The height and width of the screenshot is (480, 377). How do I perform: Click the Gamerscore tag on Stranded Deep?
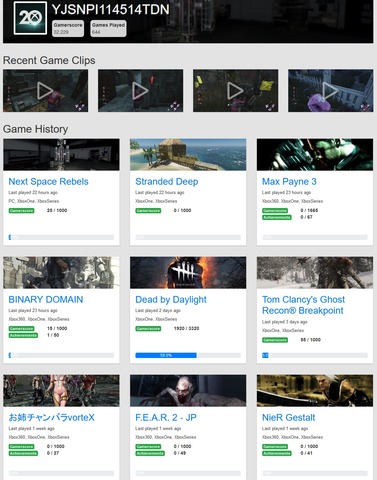pos(148,211)
